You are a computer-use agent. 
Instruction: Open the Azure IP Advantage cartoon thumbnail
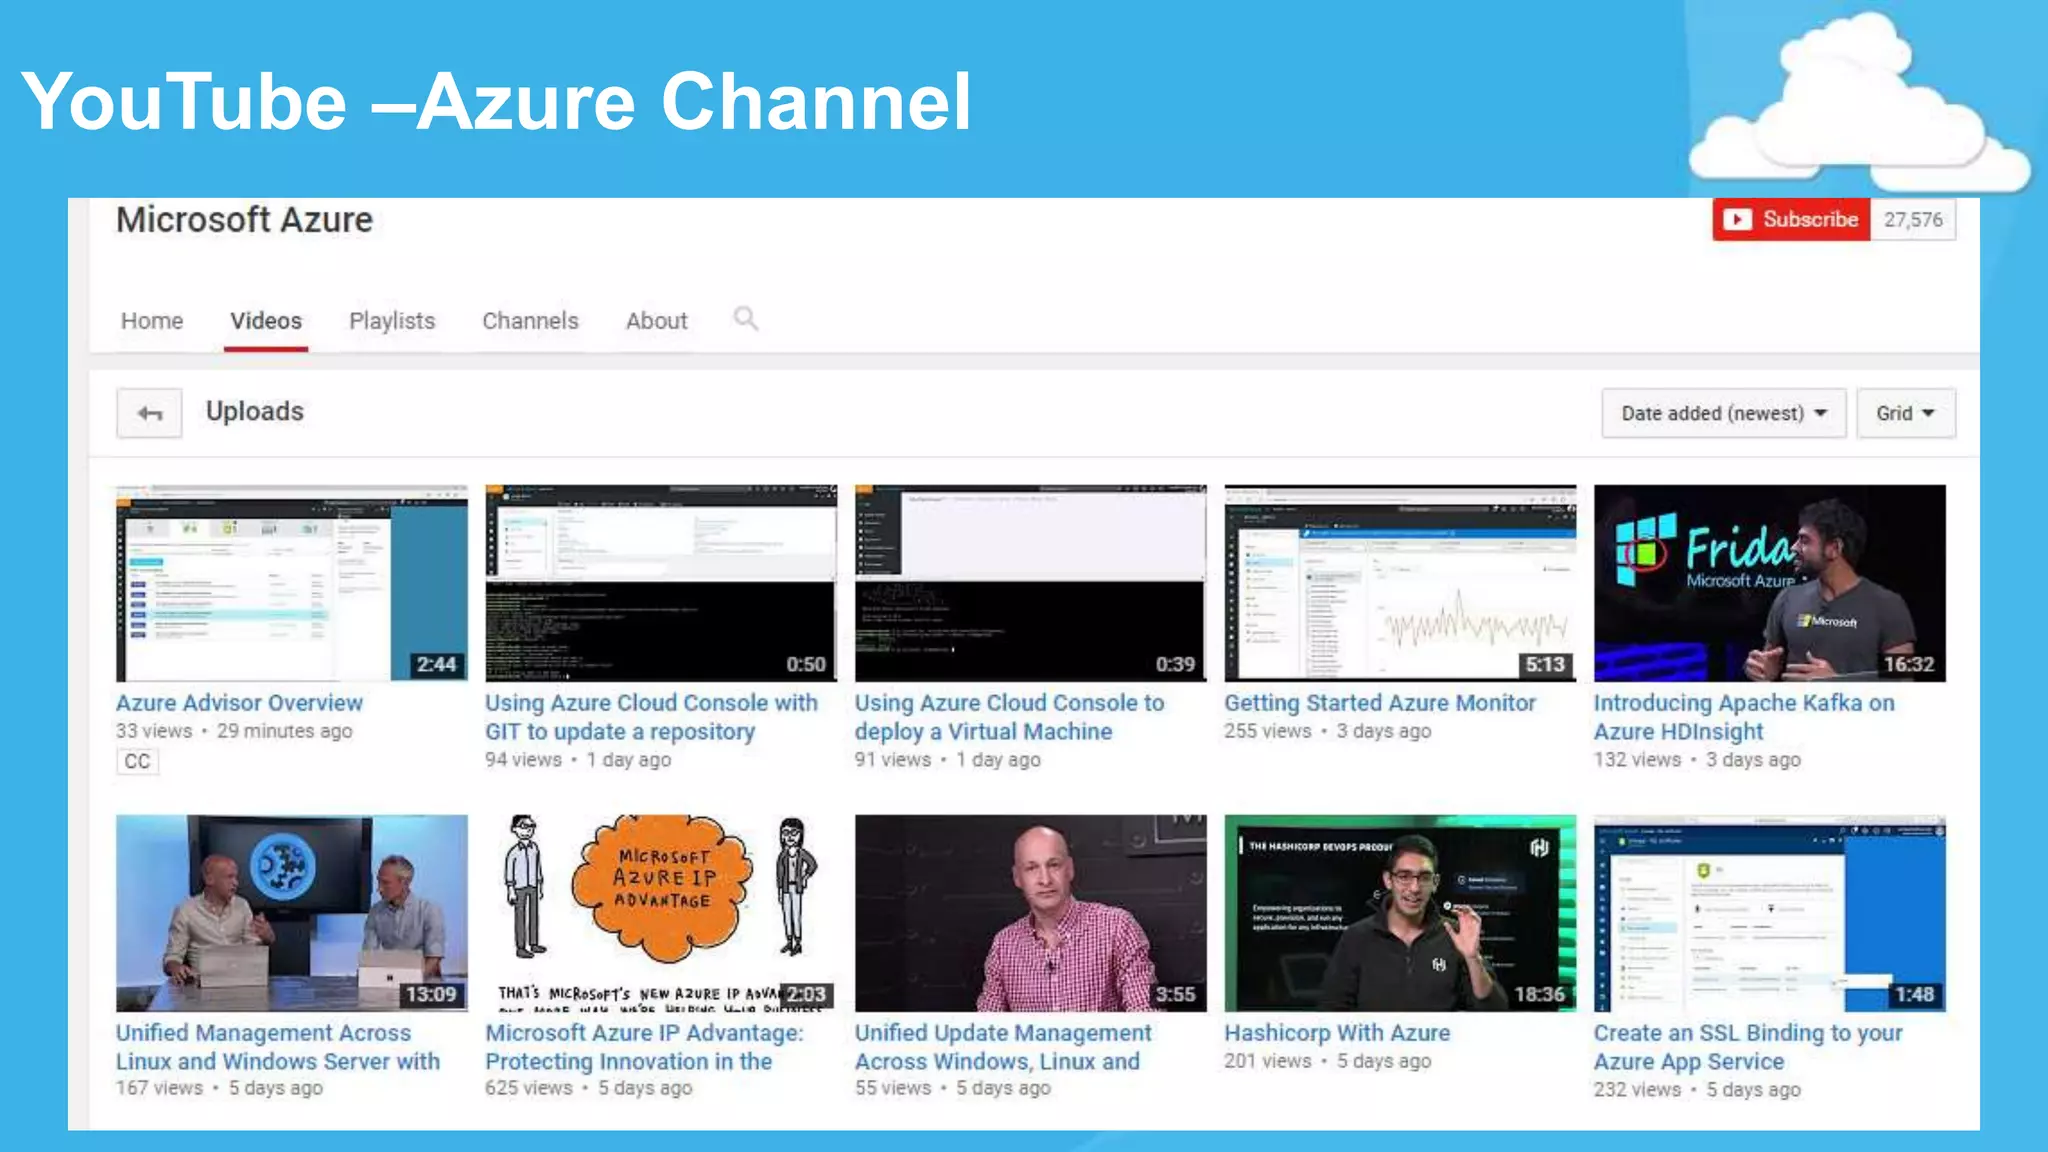coord(660,912)
